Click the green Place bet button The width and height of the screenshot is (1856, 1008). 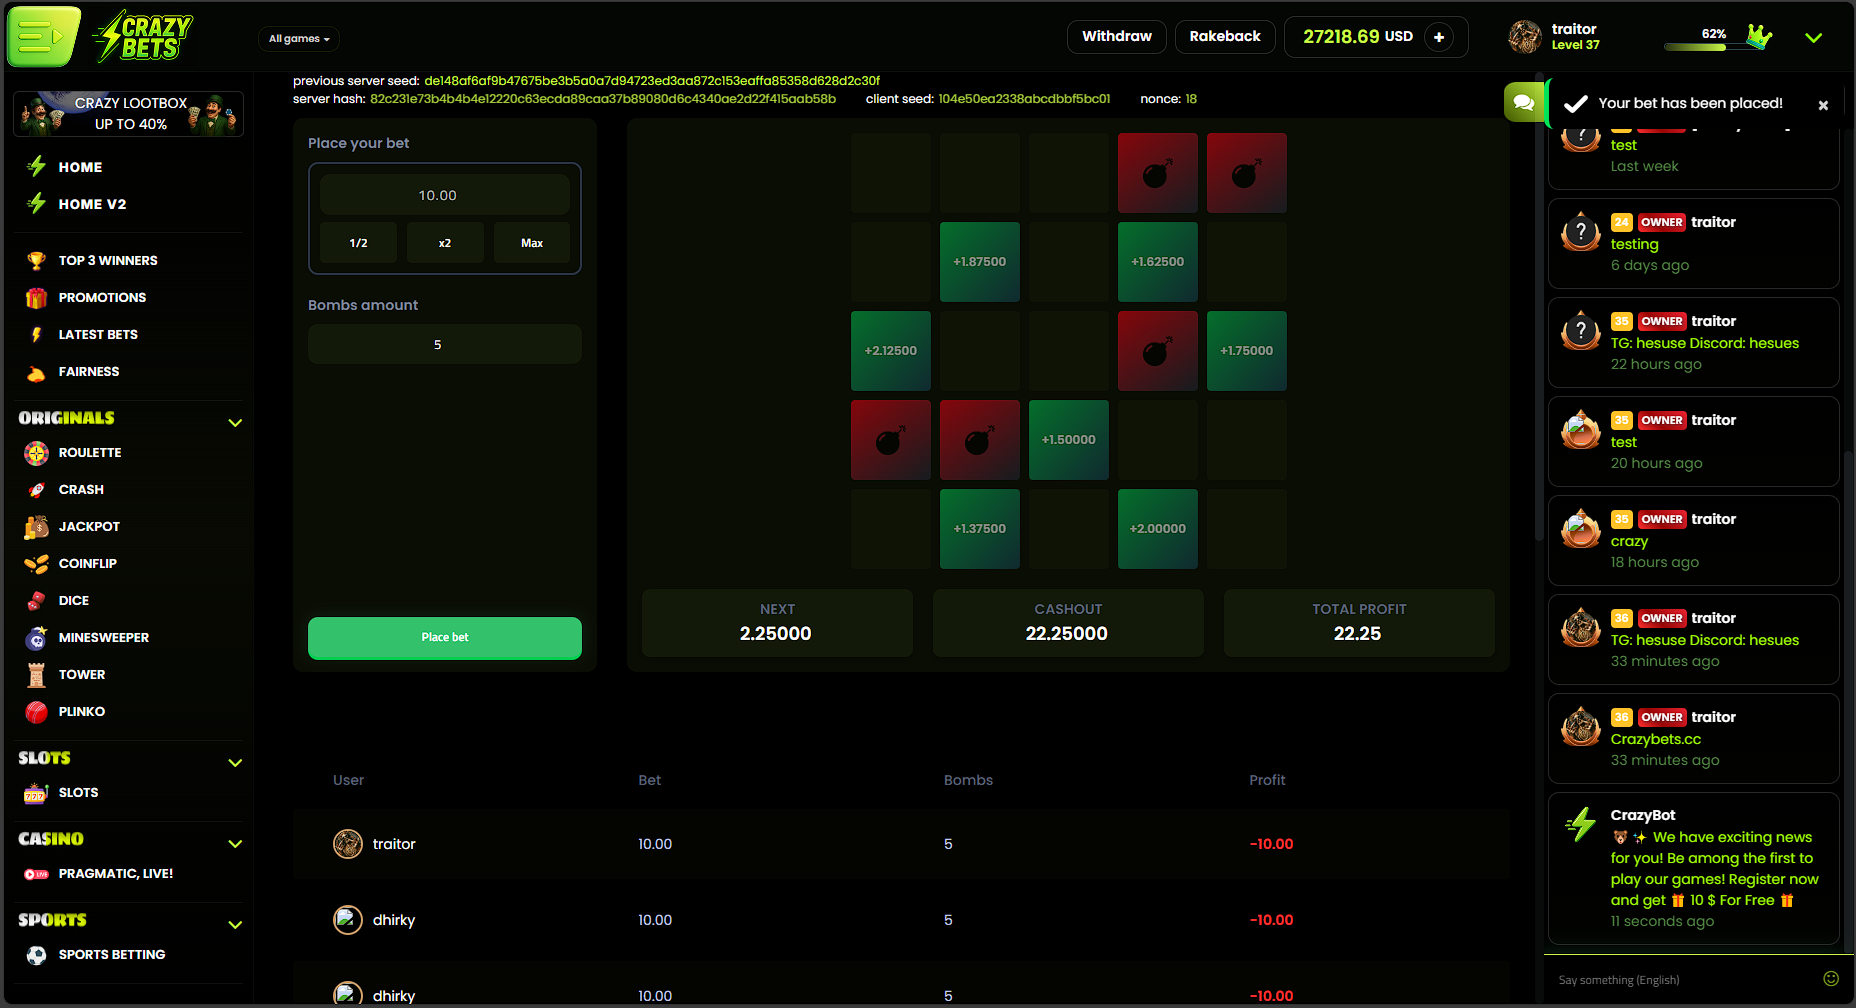(x=445, y=638)
